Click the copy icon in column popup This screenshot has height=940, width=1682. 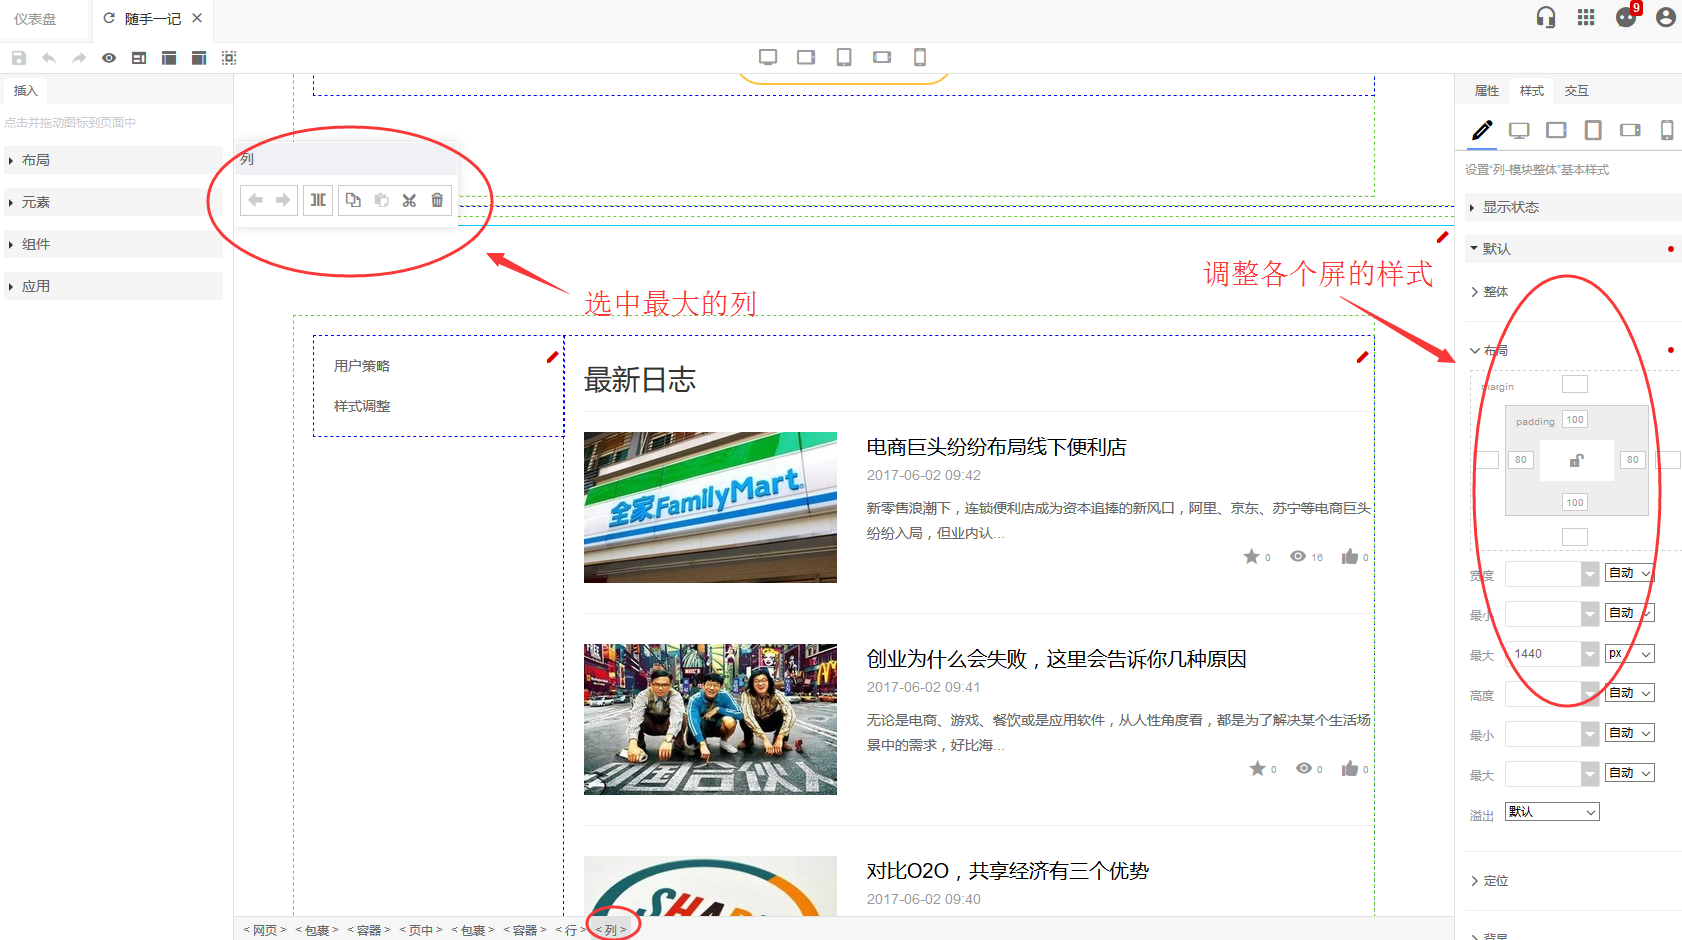pyautogui.click(x=353, y=200)
